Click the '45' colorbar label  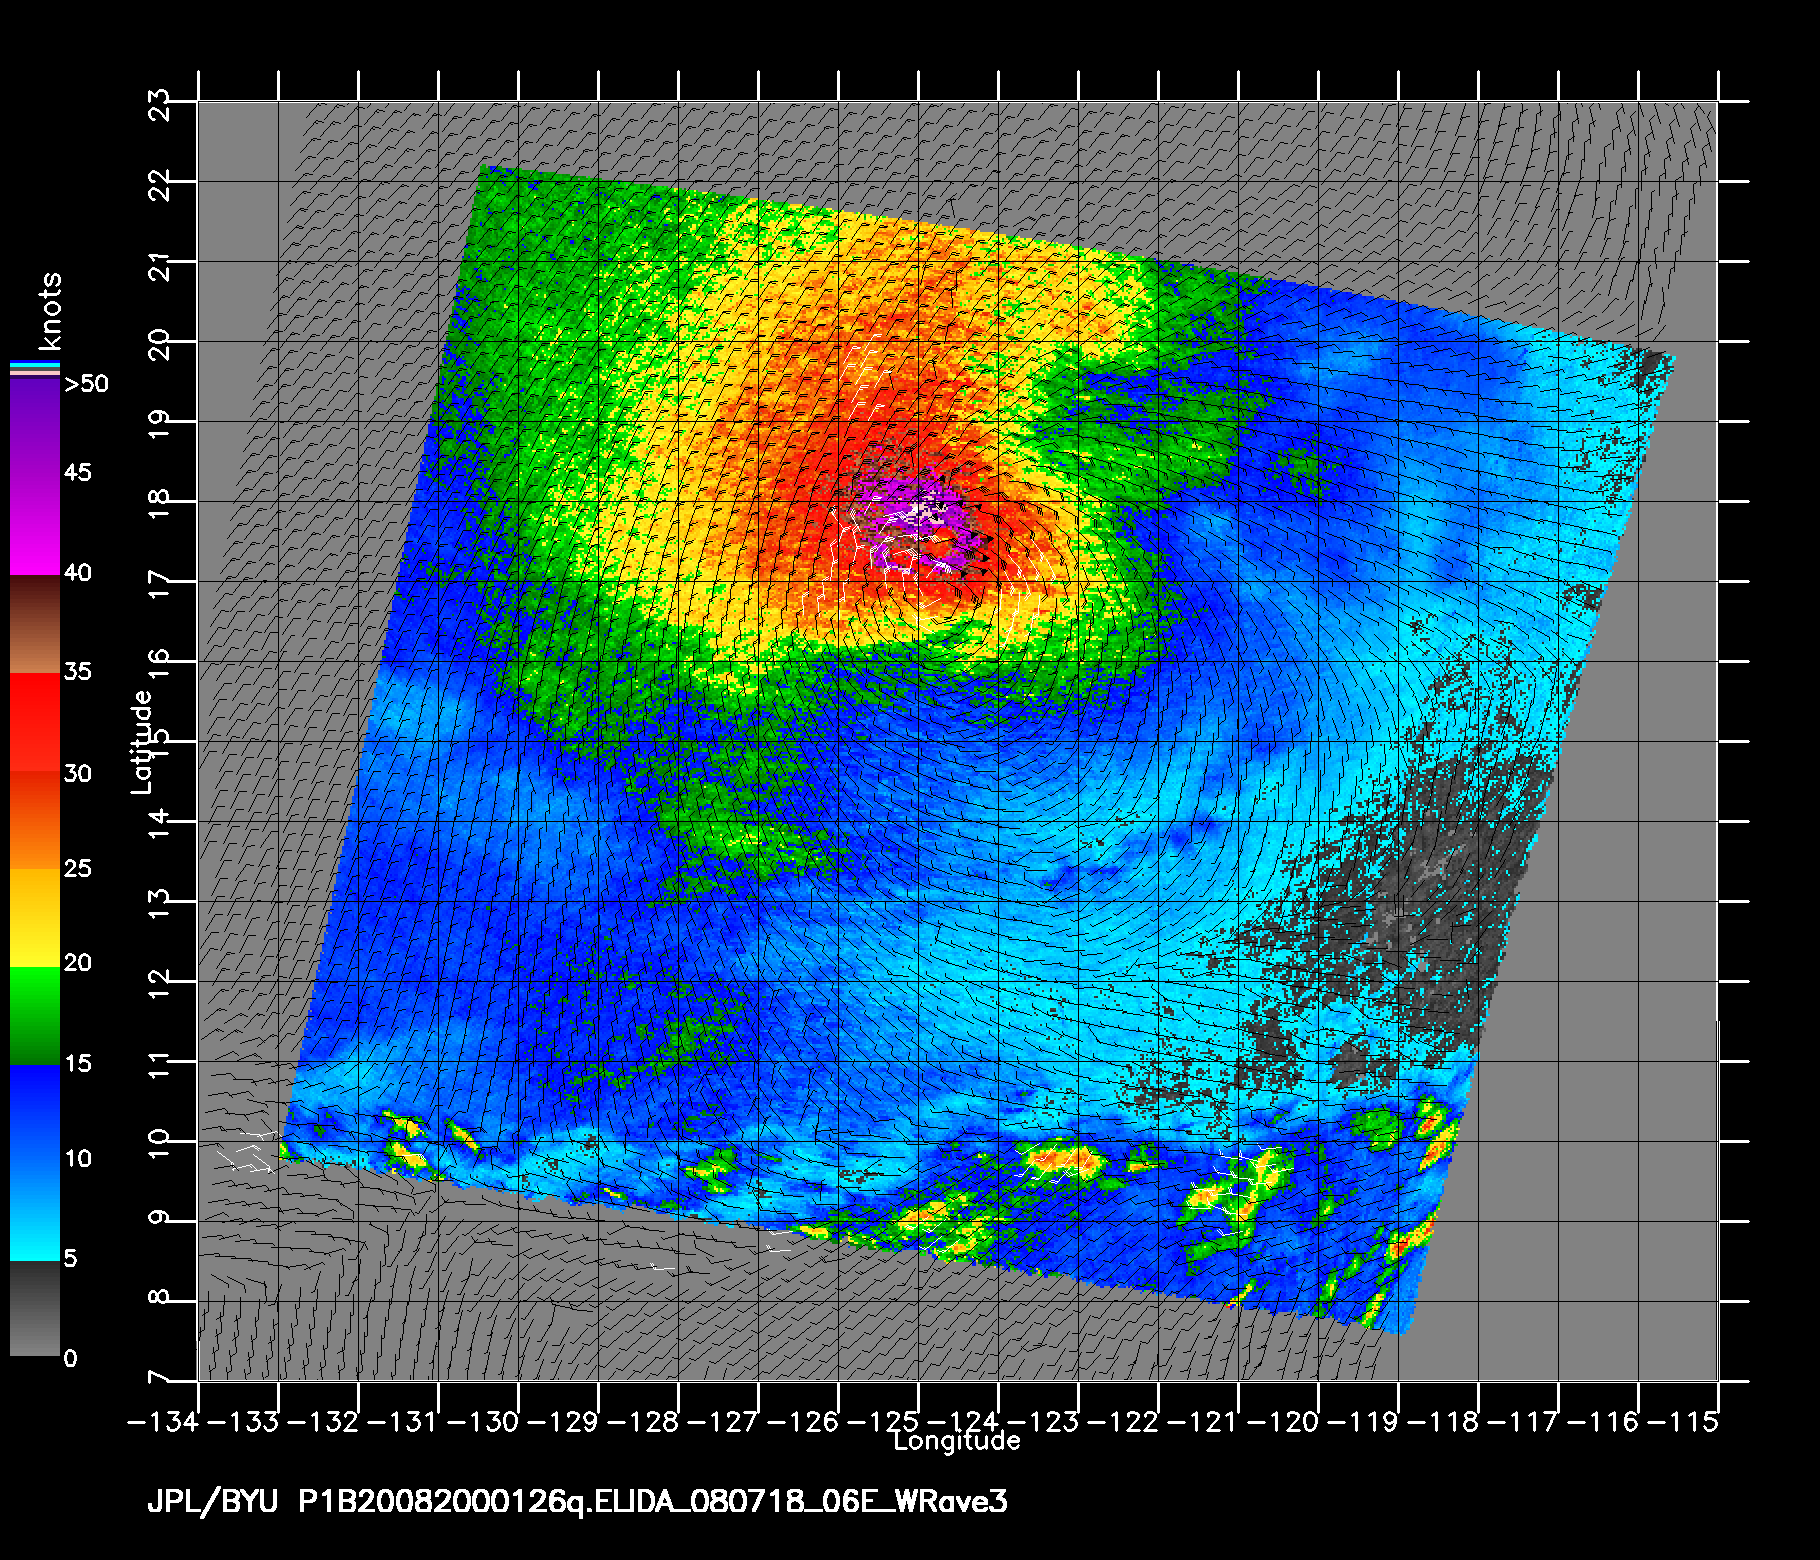78,472
